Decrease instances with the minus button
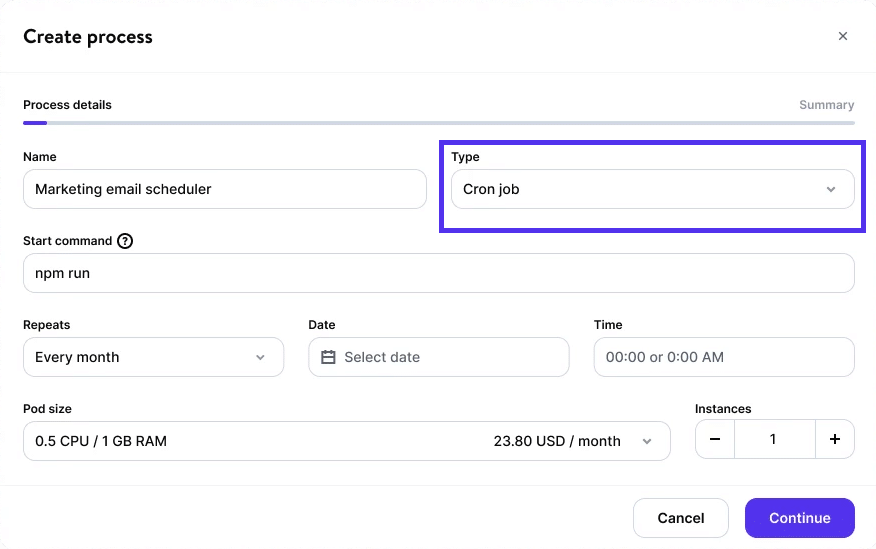Screen dimensions: 876x549 [715, 439]
